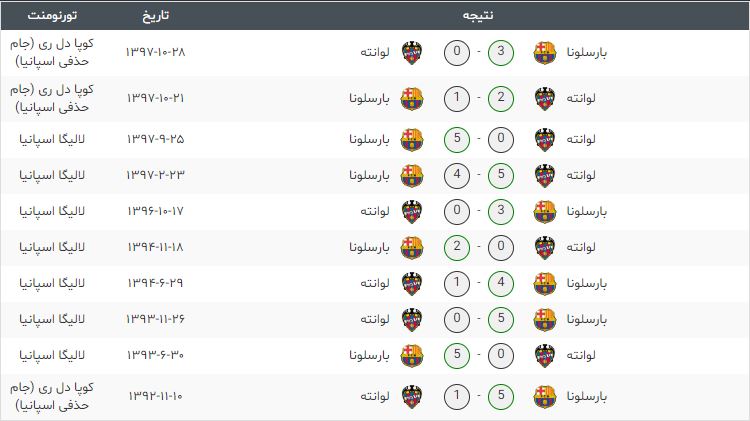Click Barcelona crest in 1397-10-28 match row
The image size is (750, 421).
point(545,52)
